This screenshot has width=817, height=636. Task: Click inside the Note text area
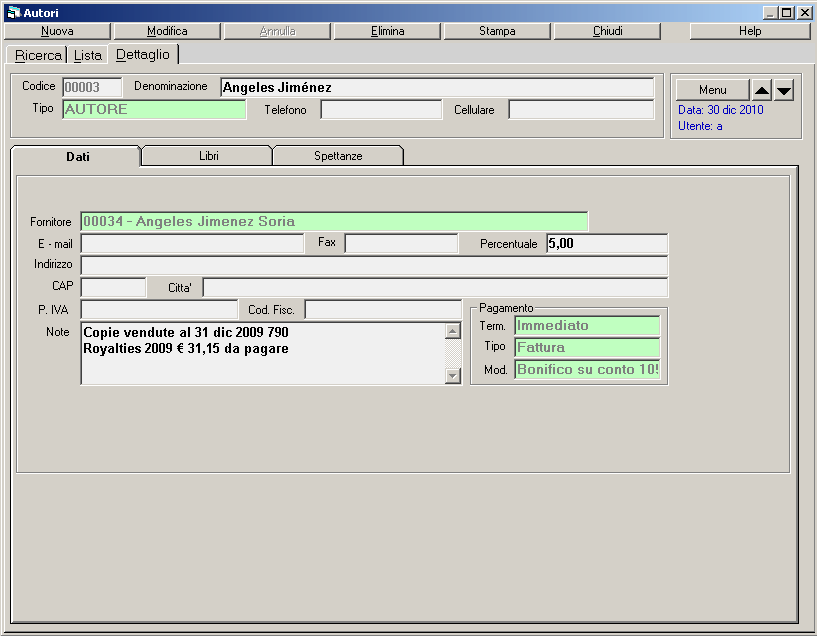(x=263, y=354)
